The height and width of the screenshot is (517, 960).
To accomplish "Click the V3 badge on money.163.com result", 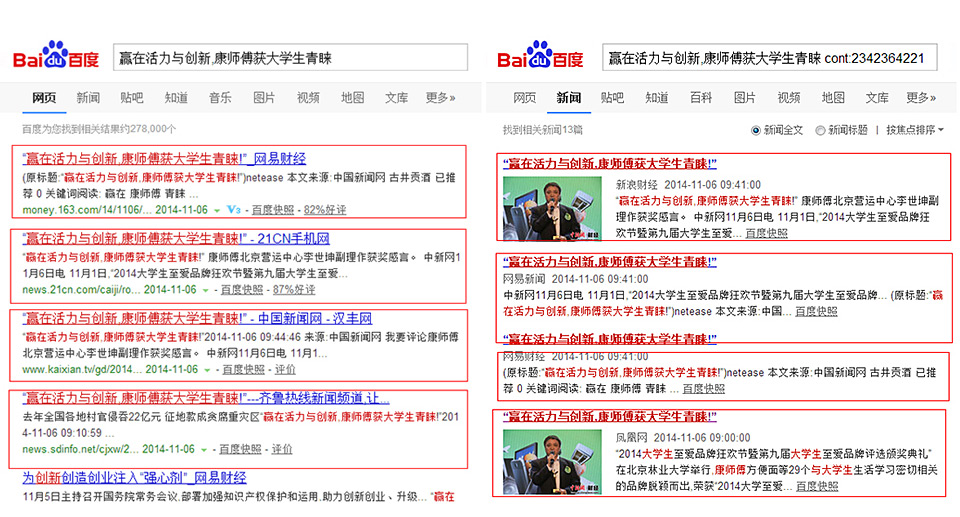I will (233, 209).
